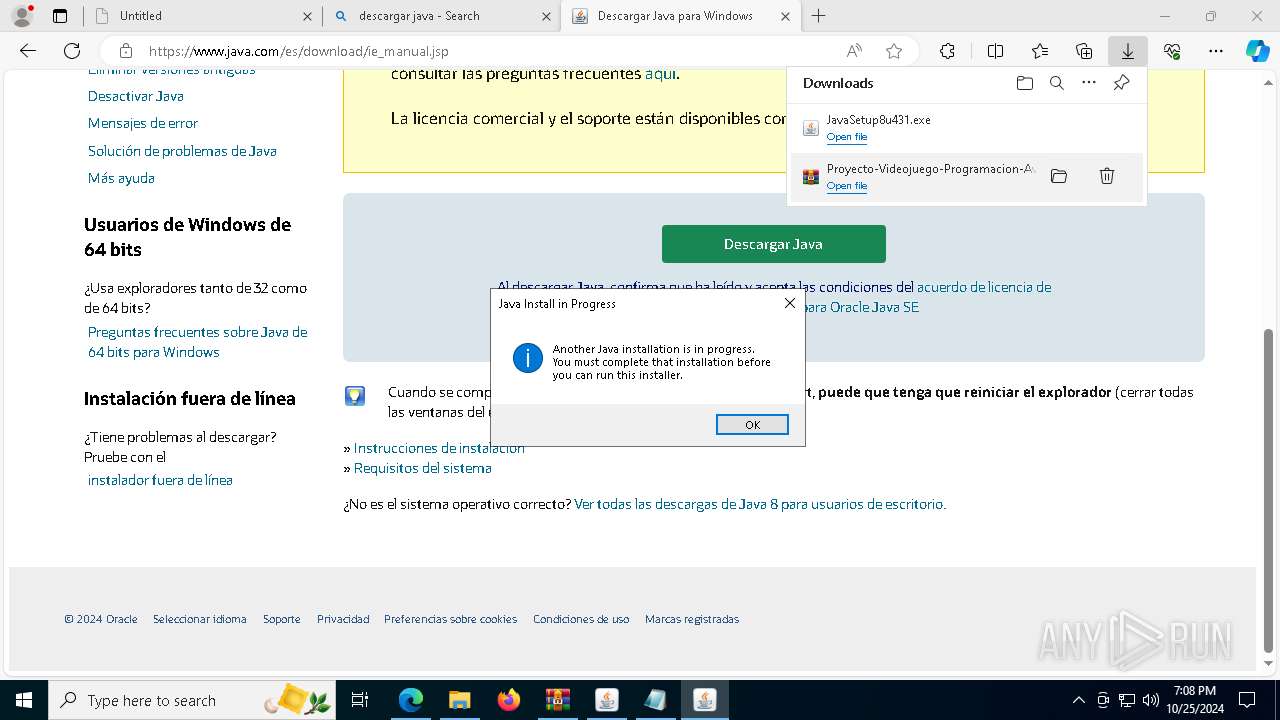Viewport: 1280px width, 720px height.
Task: Open Preguntas frecuentes sobre Java de 64 bits link
Action: [197, 342]
